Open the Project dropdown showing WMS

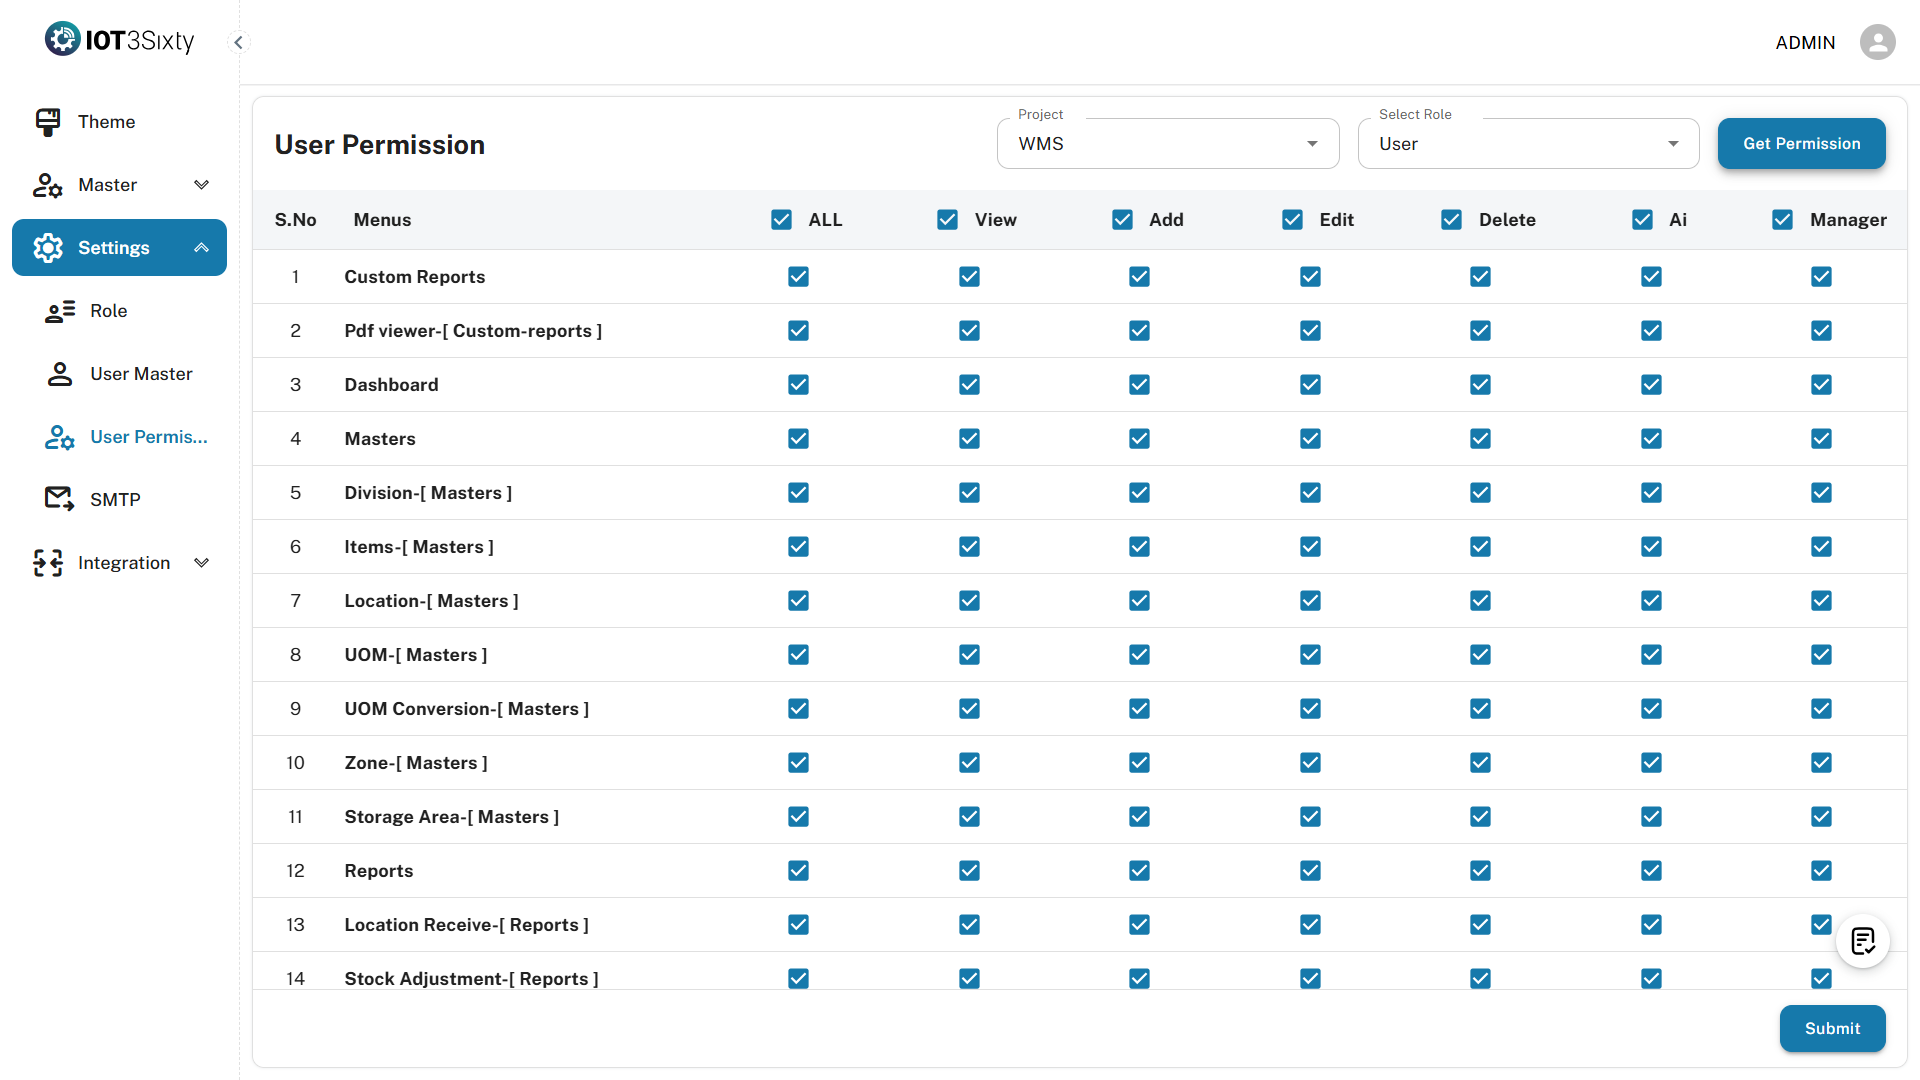click(1167, 144)
